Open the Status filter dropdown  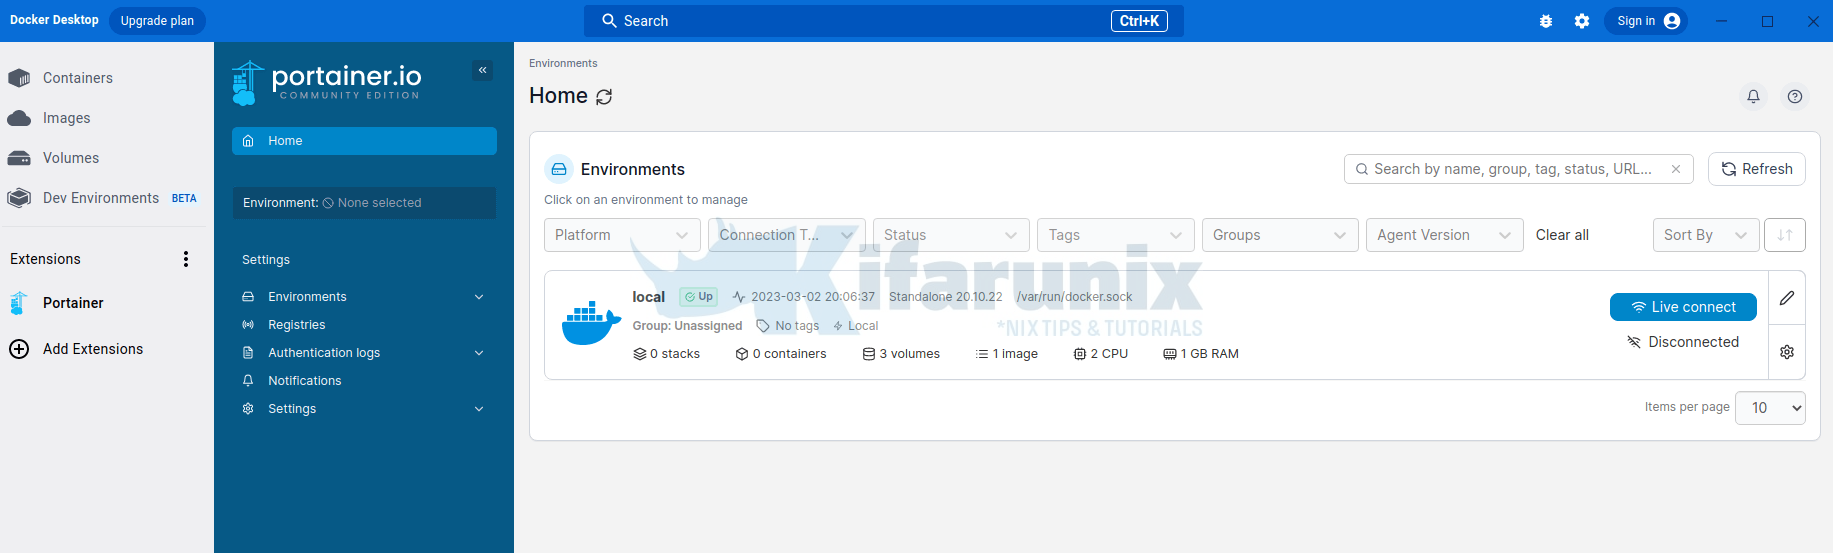tap(951, 235)
